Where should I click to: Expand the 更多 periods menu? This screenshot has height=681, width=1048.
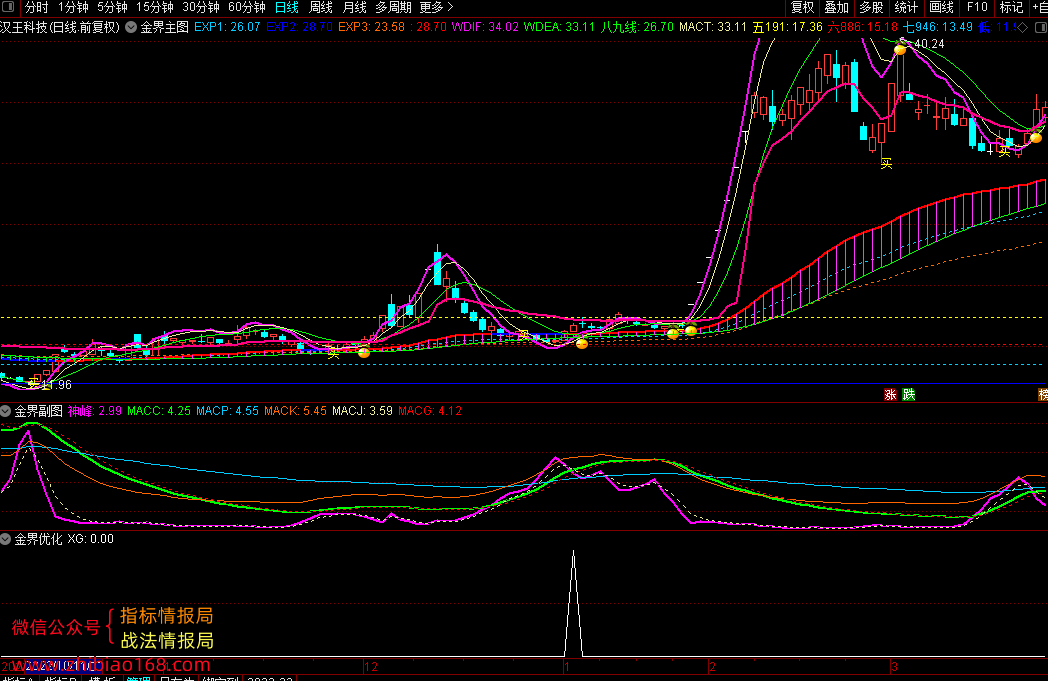(436, 7)
